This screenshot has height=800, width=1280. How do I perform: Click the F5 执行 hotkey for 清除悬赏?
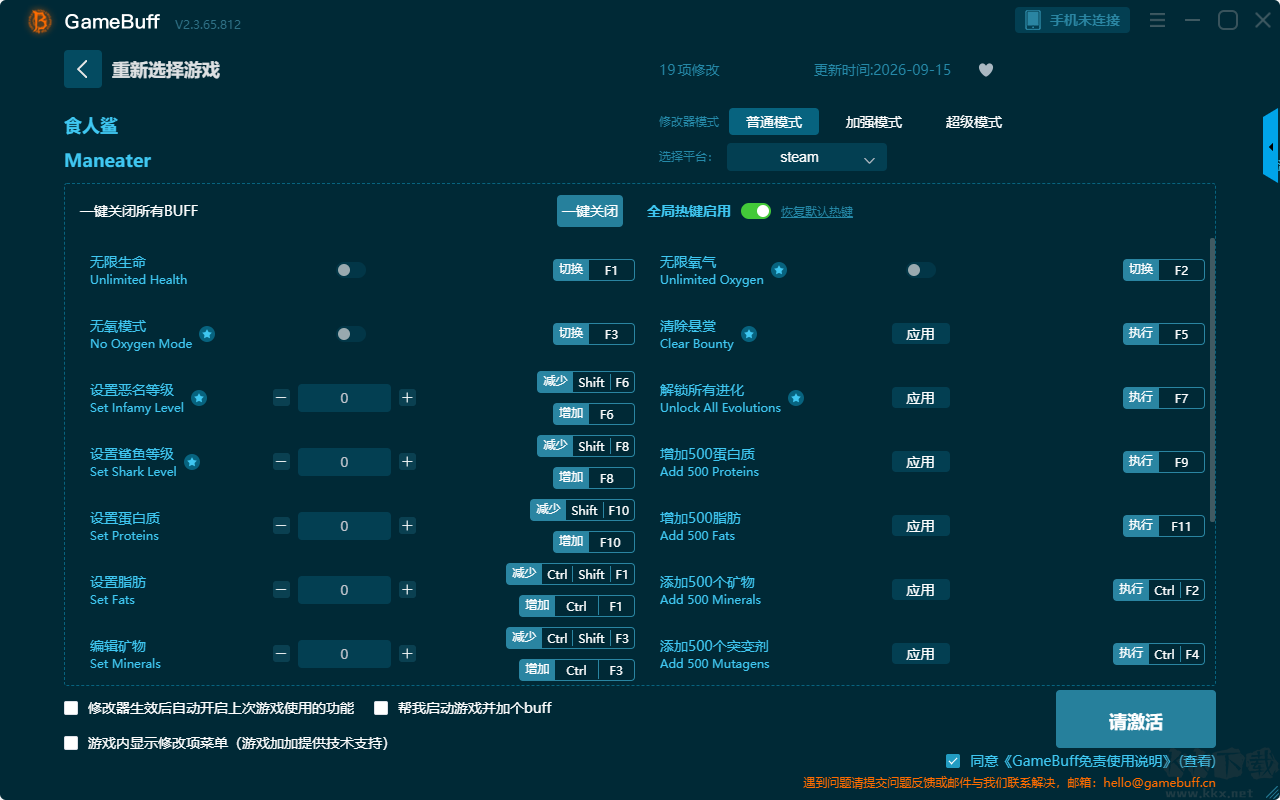[1164, 334]
